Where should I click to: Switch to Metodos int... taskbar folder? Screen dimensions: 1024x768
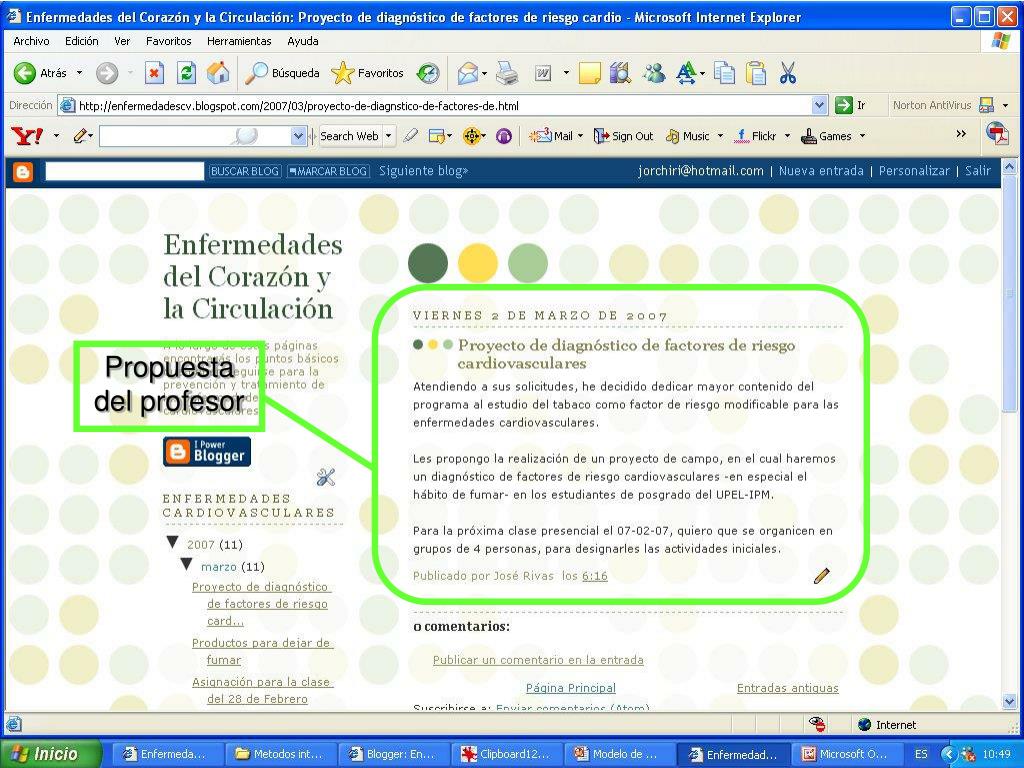(x=281, y=754)
